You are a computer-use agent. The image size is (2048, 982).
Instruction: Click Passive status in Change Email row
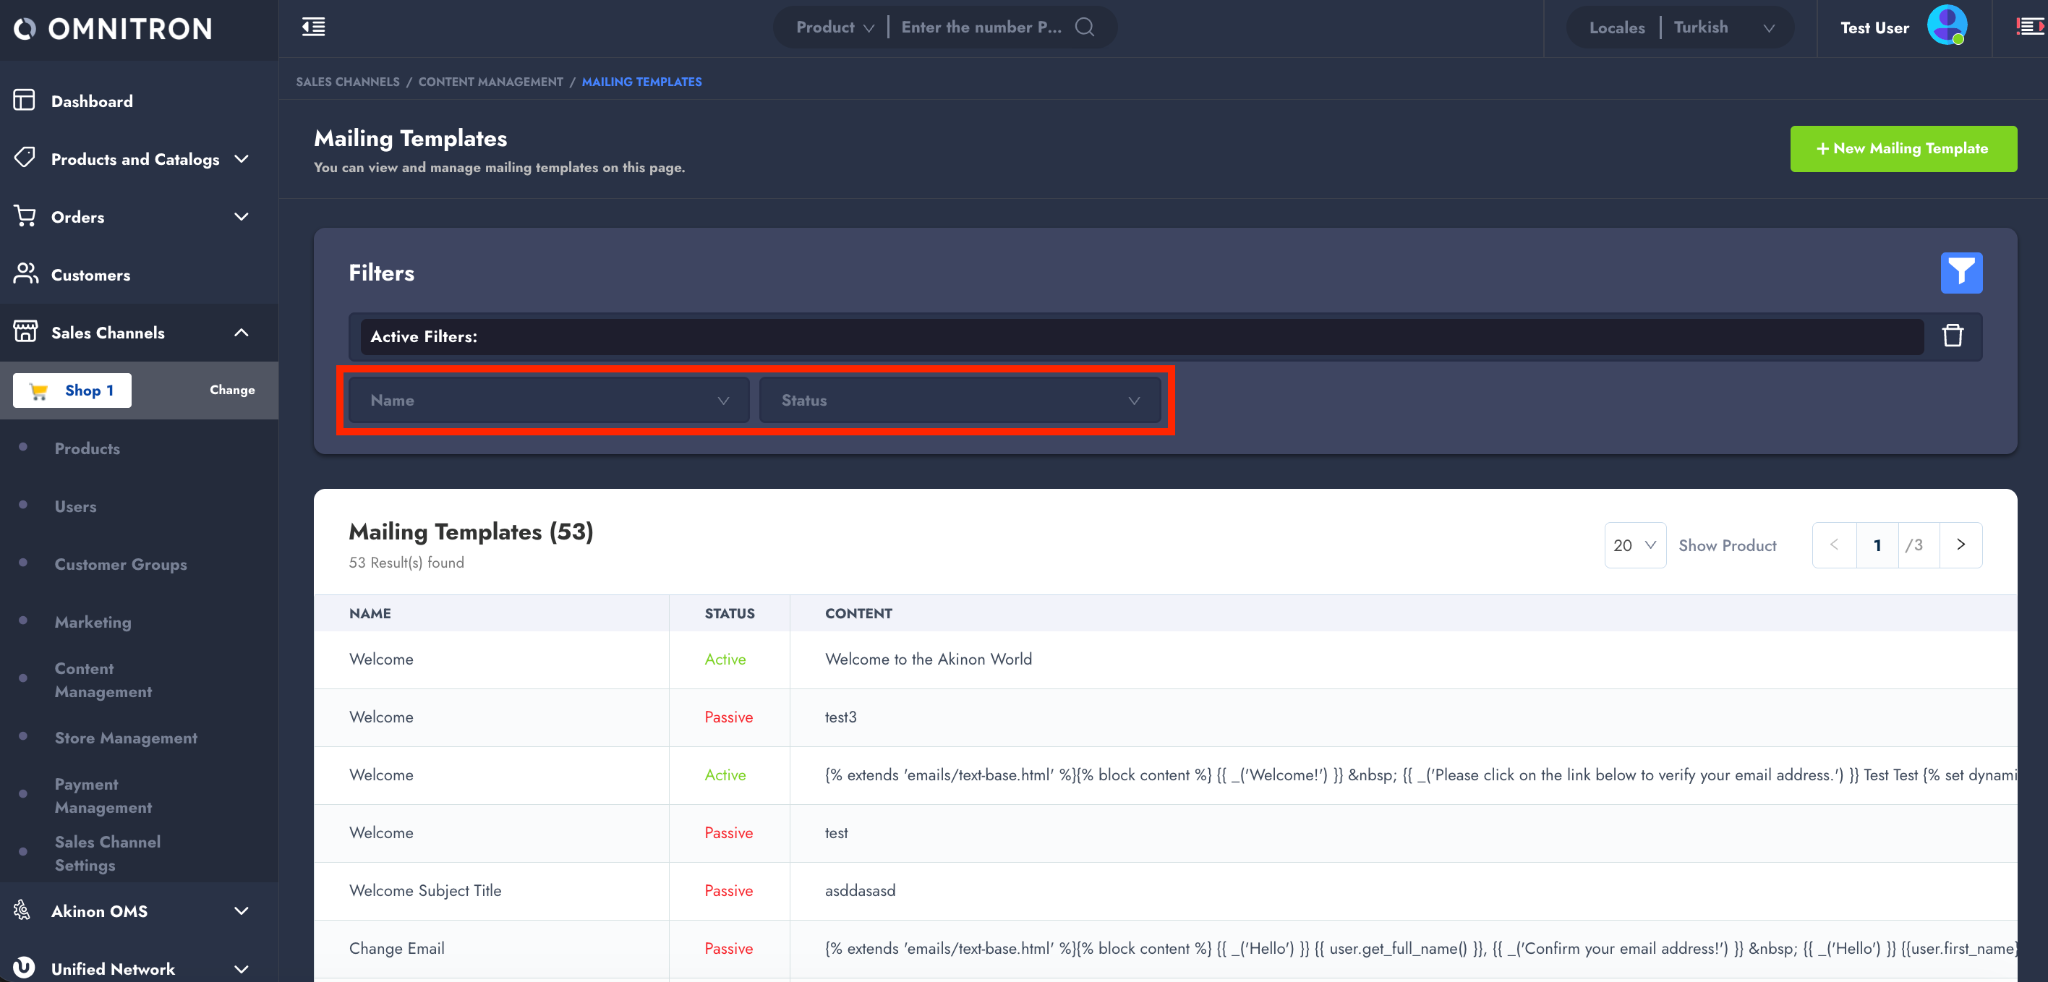[x=729, y=949]
